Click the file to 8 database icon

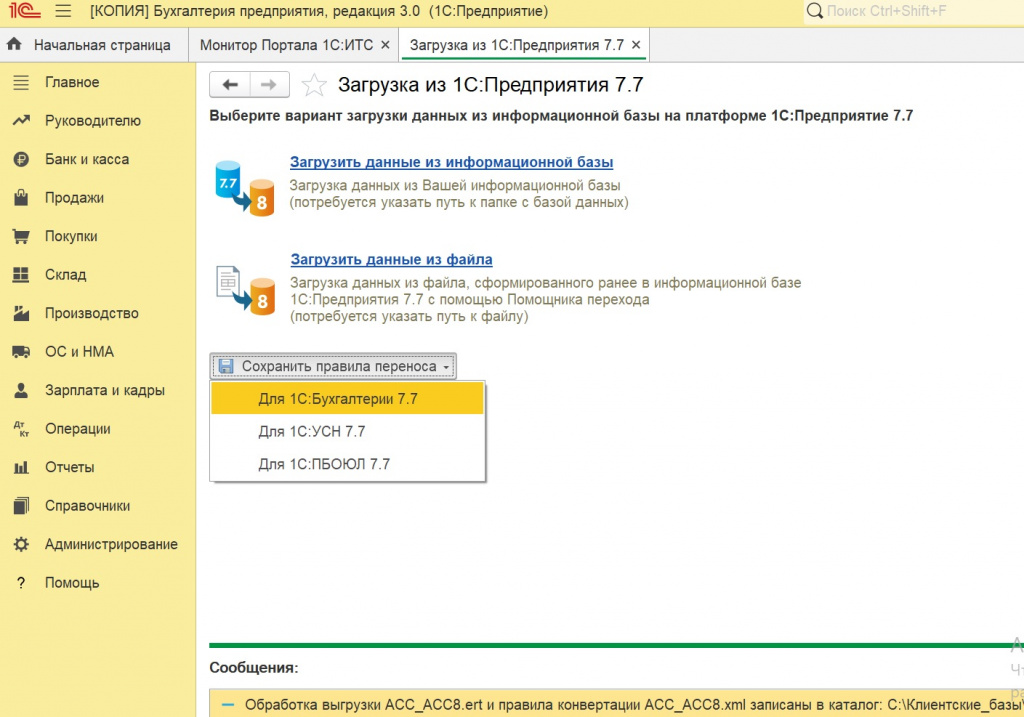tap(246, 290)
